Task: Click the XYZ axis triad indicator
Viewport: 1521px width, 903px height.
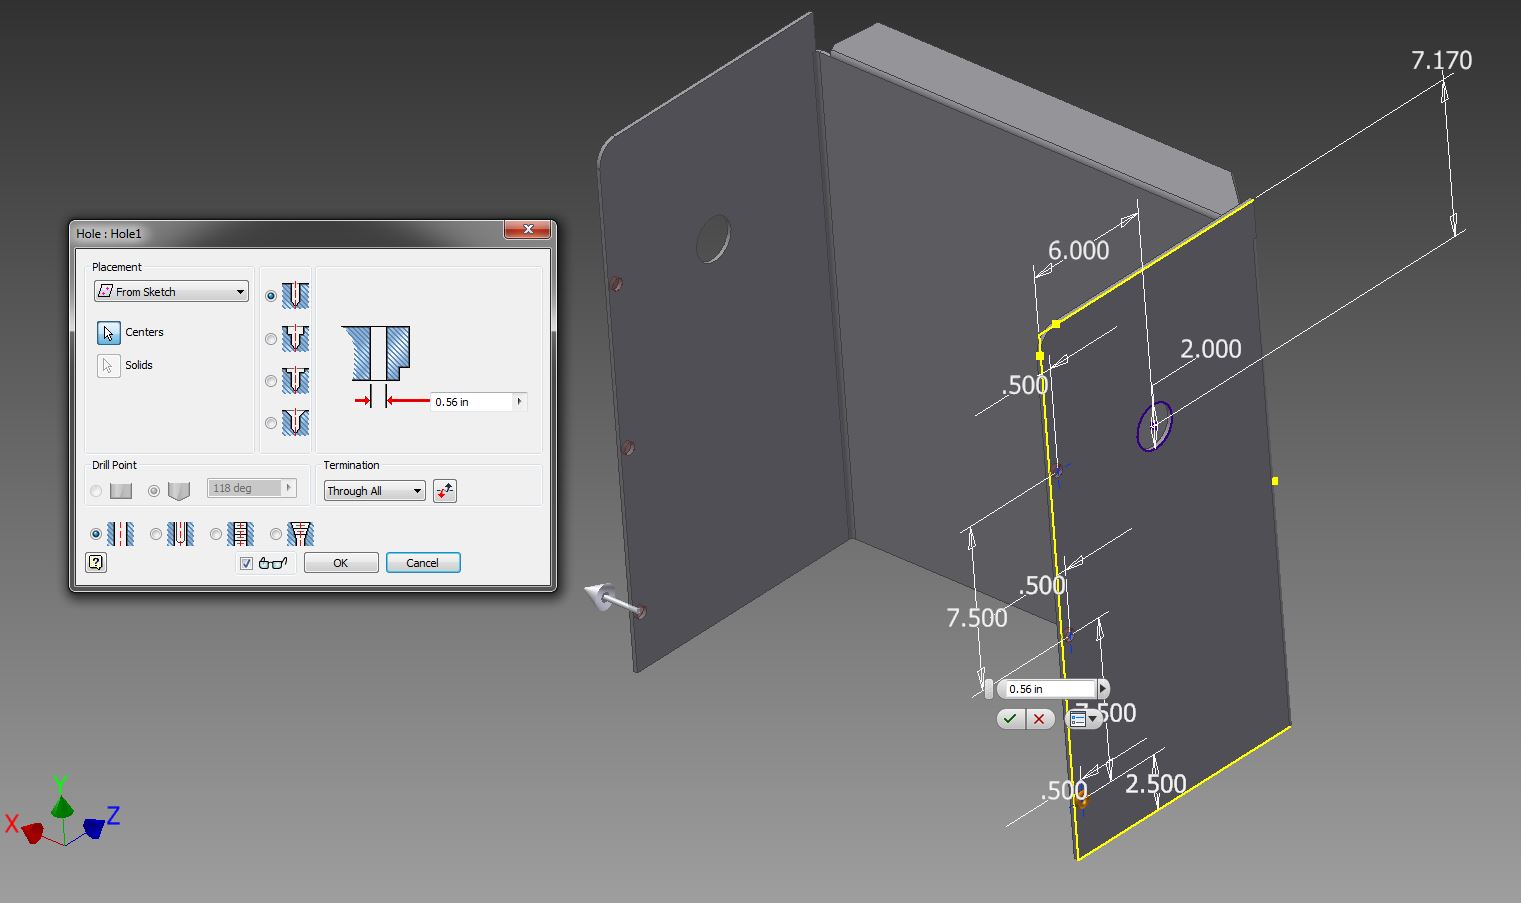Action: pos(62,812)
